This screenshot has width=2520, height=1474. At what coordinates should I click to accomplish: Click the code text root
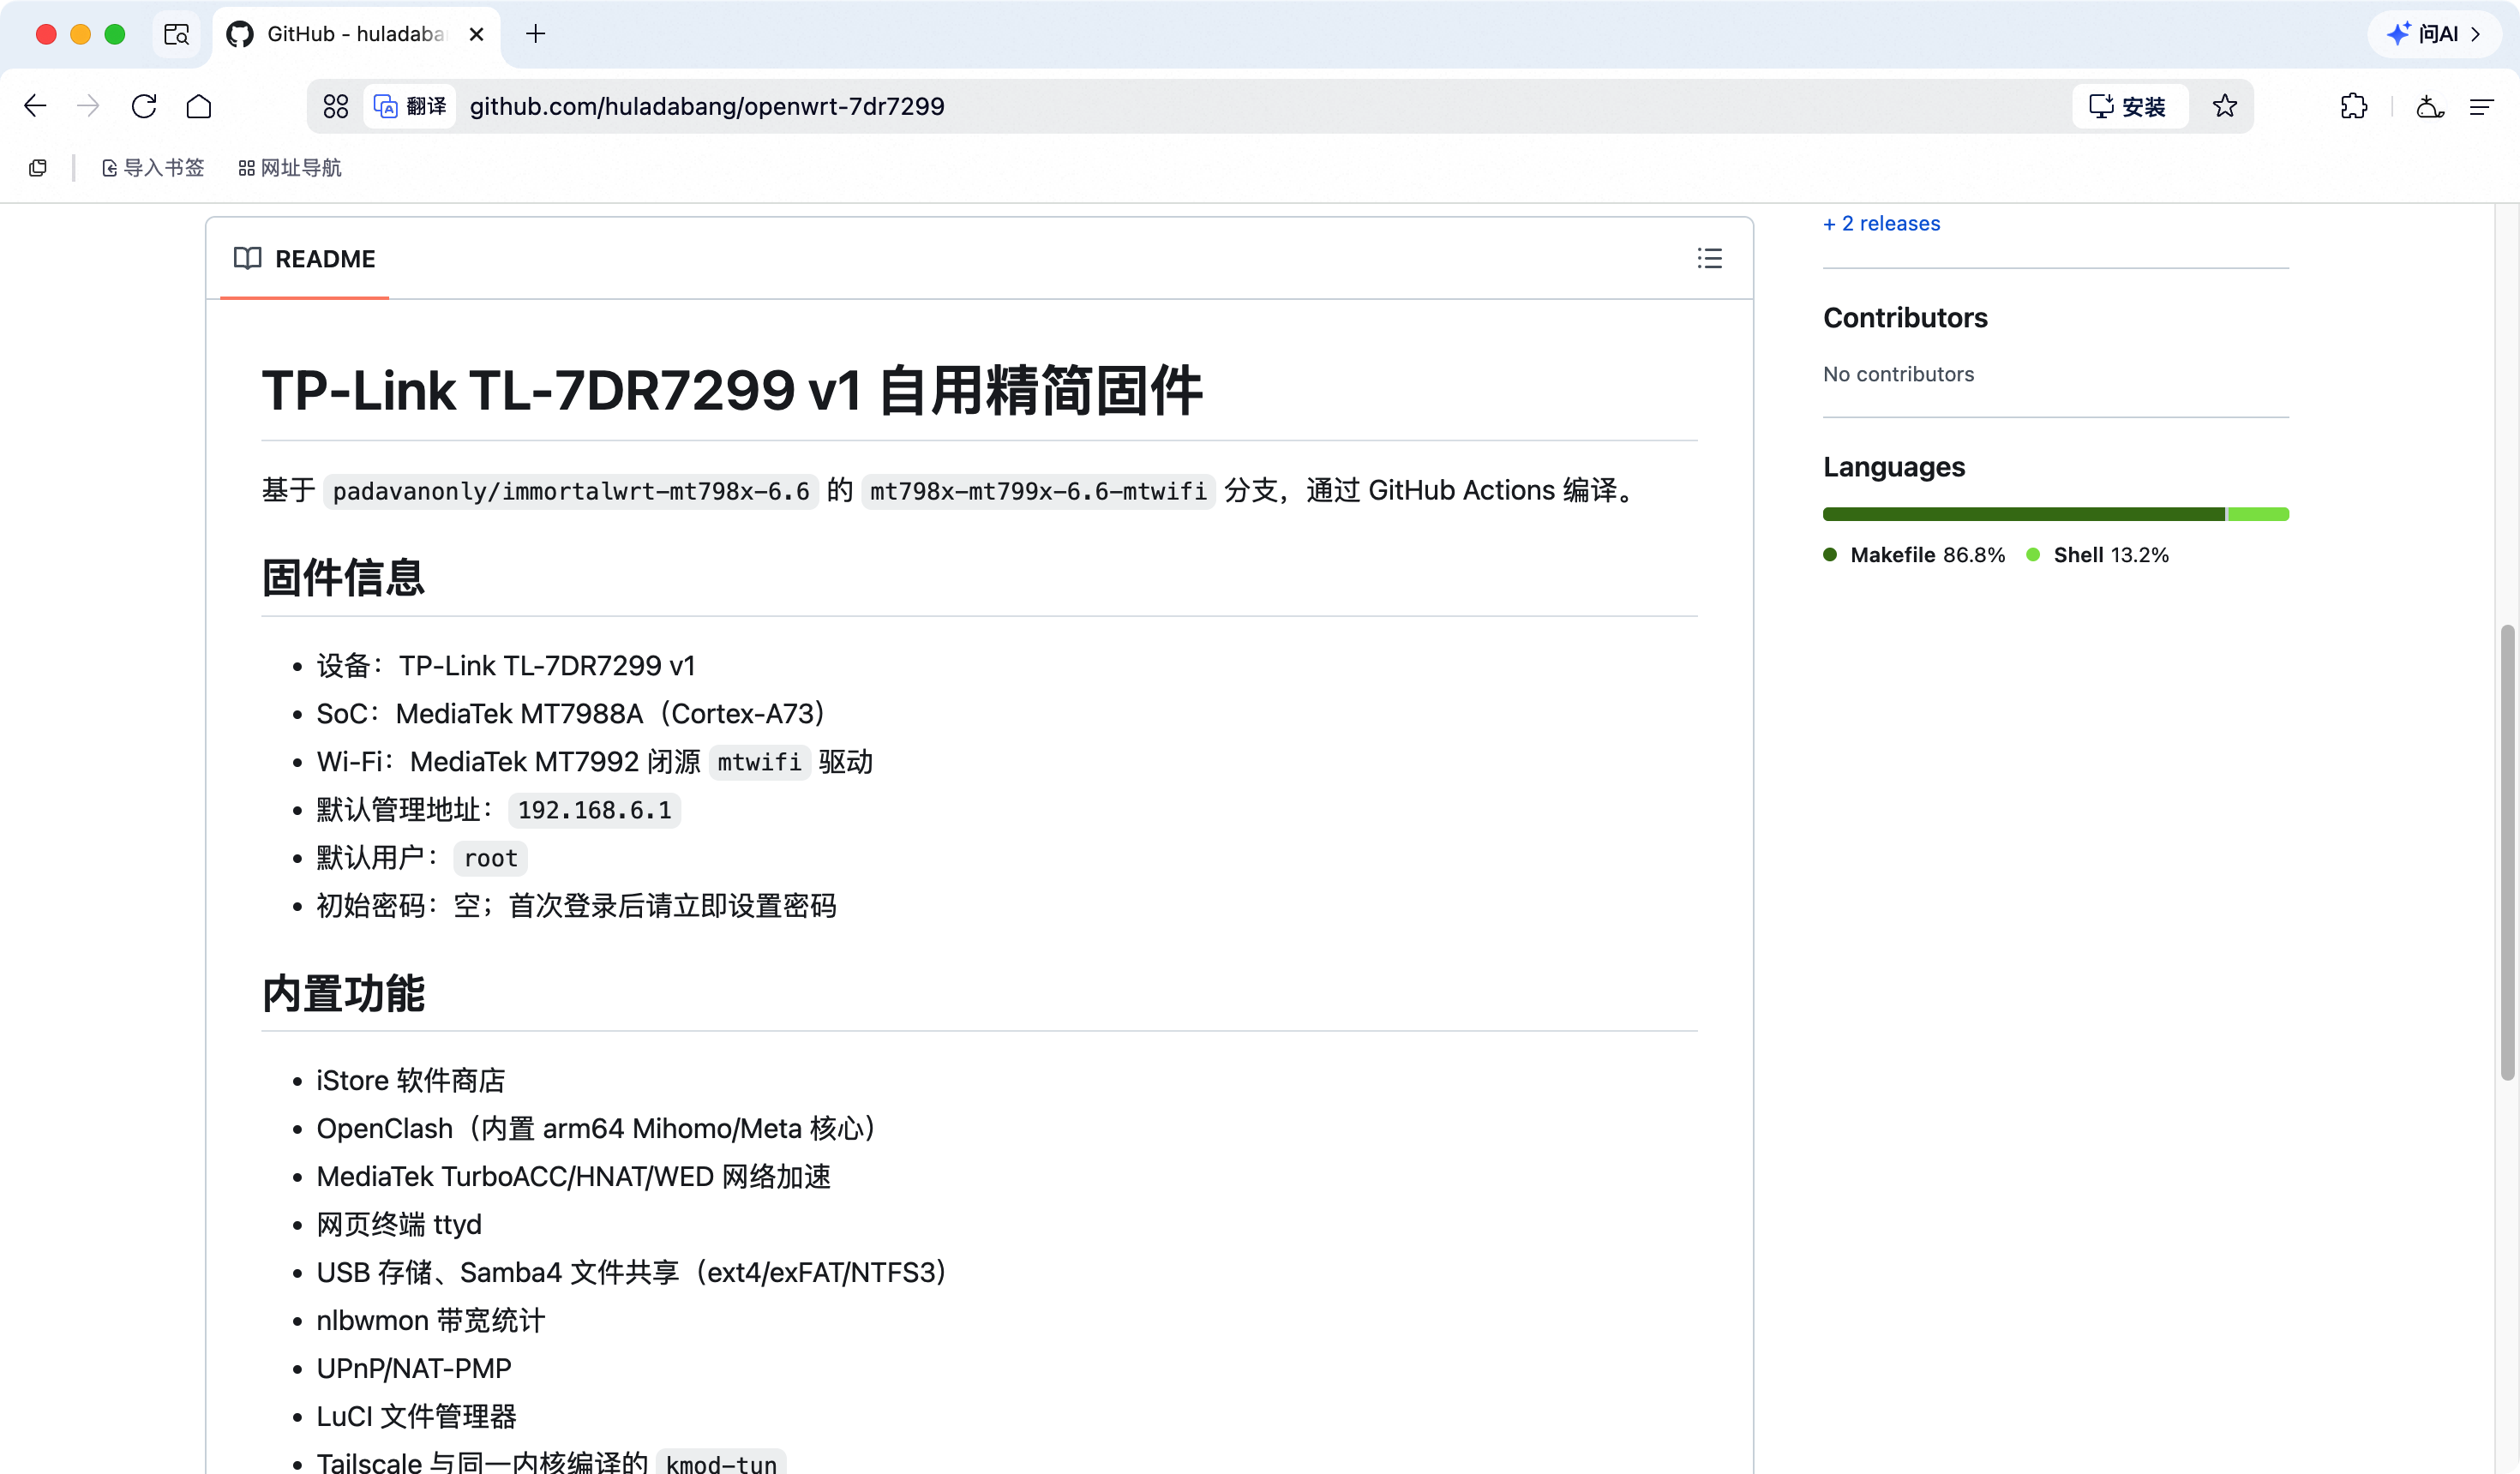coord(490,858)
